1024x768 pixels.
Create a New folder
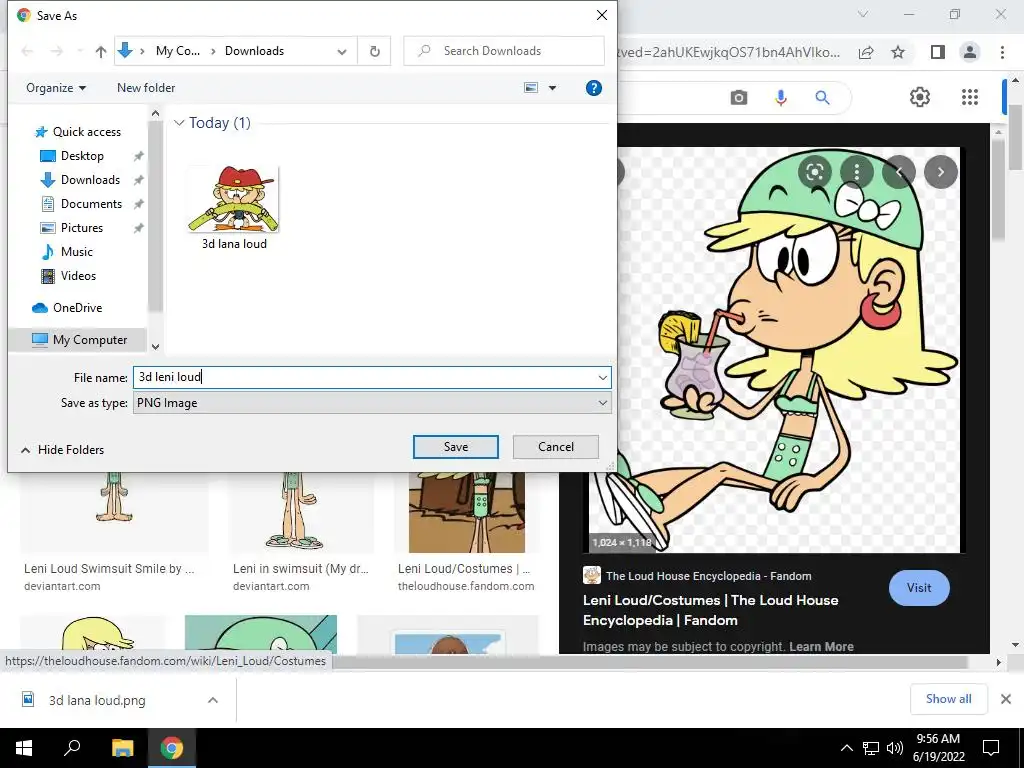point(146,88)
